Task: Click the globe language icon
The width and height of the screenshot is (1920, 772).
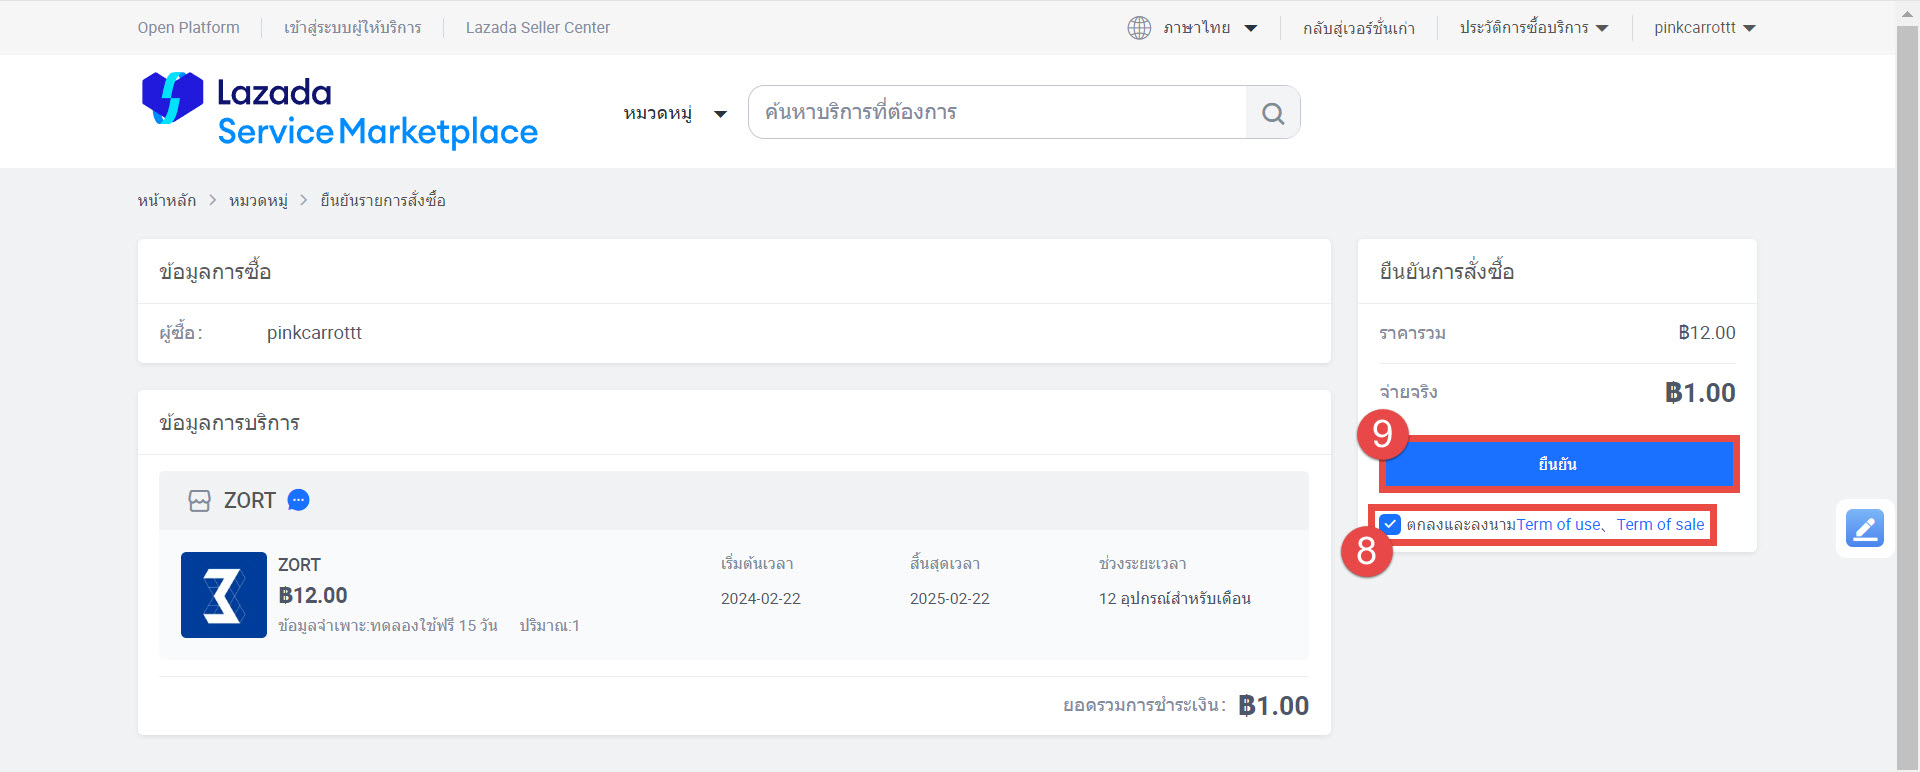Action: pos(1139,28)
